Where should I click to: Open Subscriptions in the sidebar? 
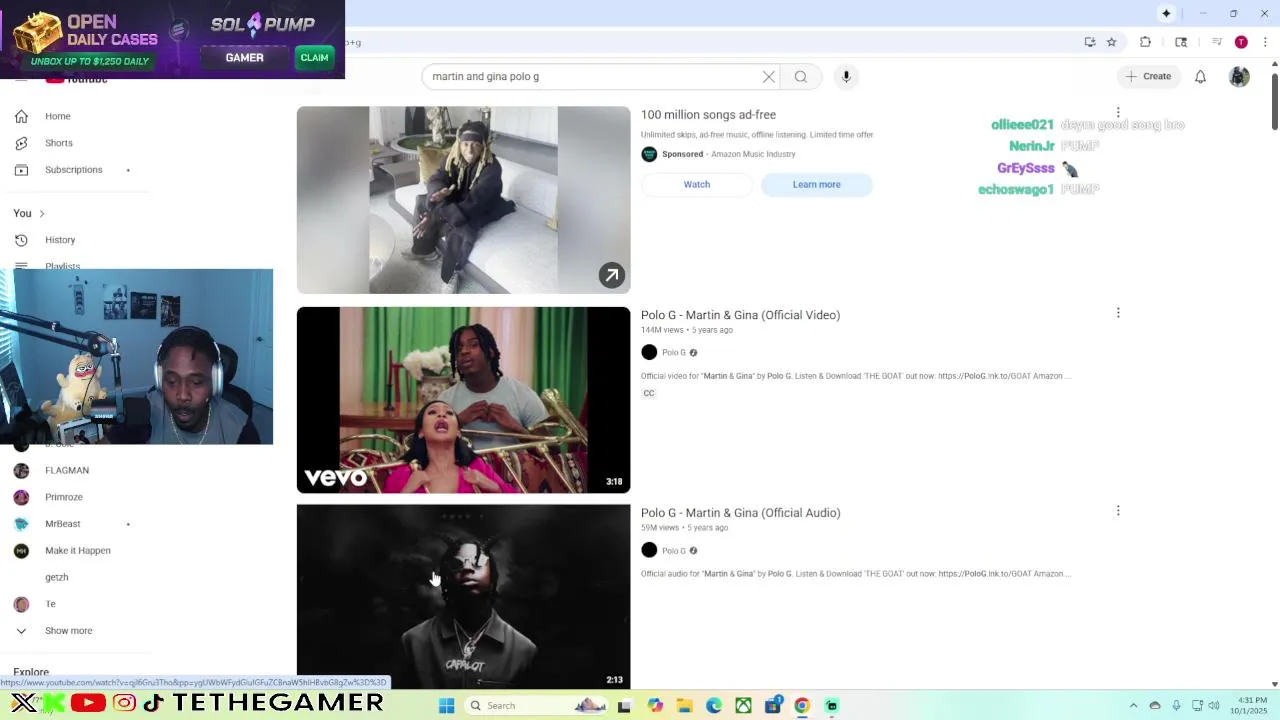coord(74,170)
